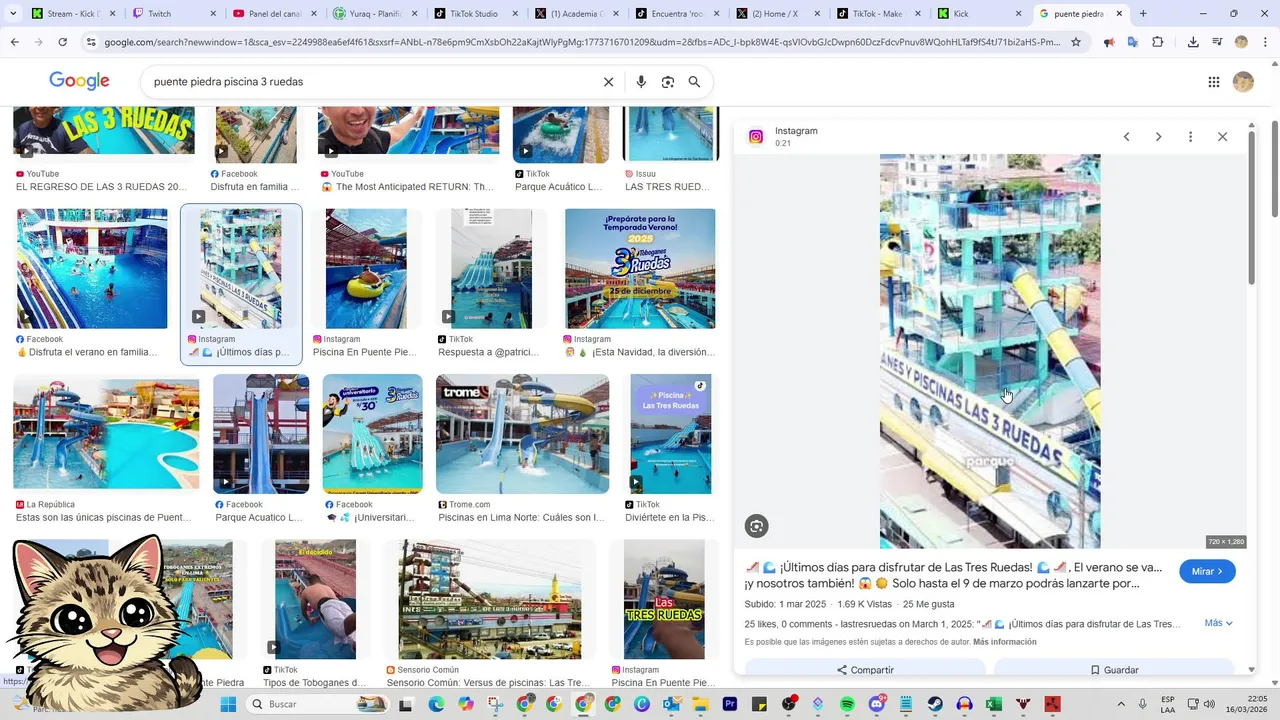
Task: Go back to previous page
Action: pos(14,42)
